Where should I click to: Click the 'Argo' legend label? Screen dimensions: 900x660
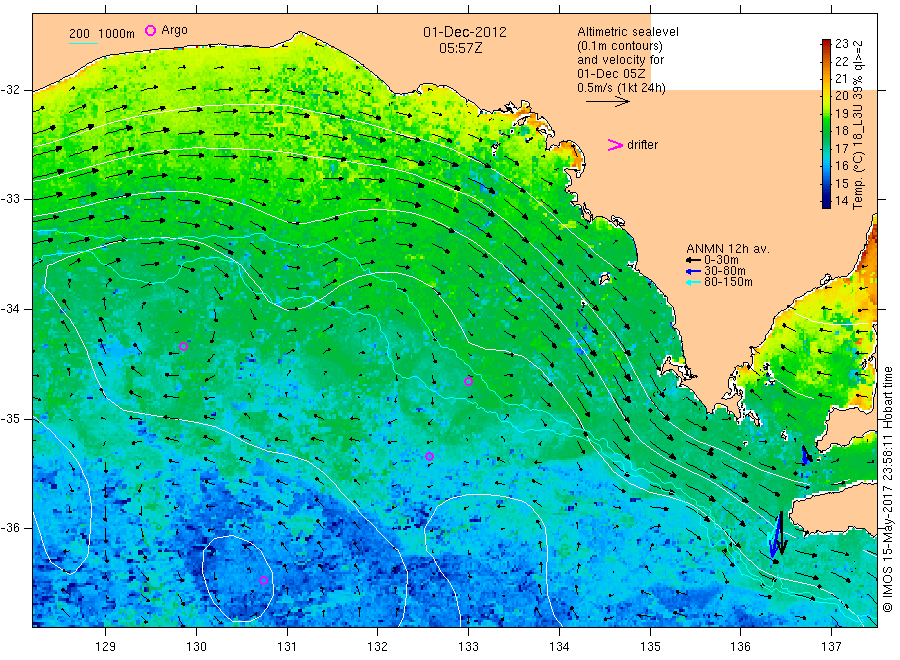point(174,30)
